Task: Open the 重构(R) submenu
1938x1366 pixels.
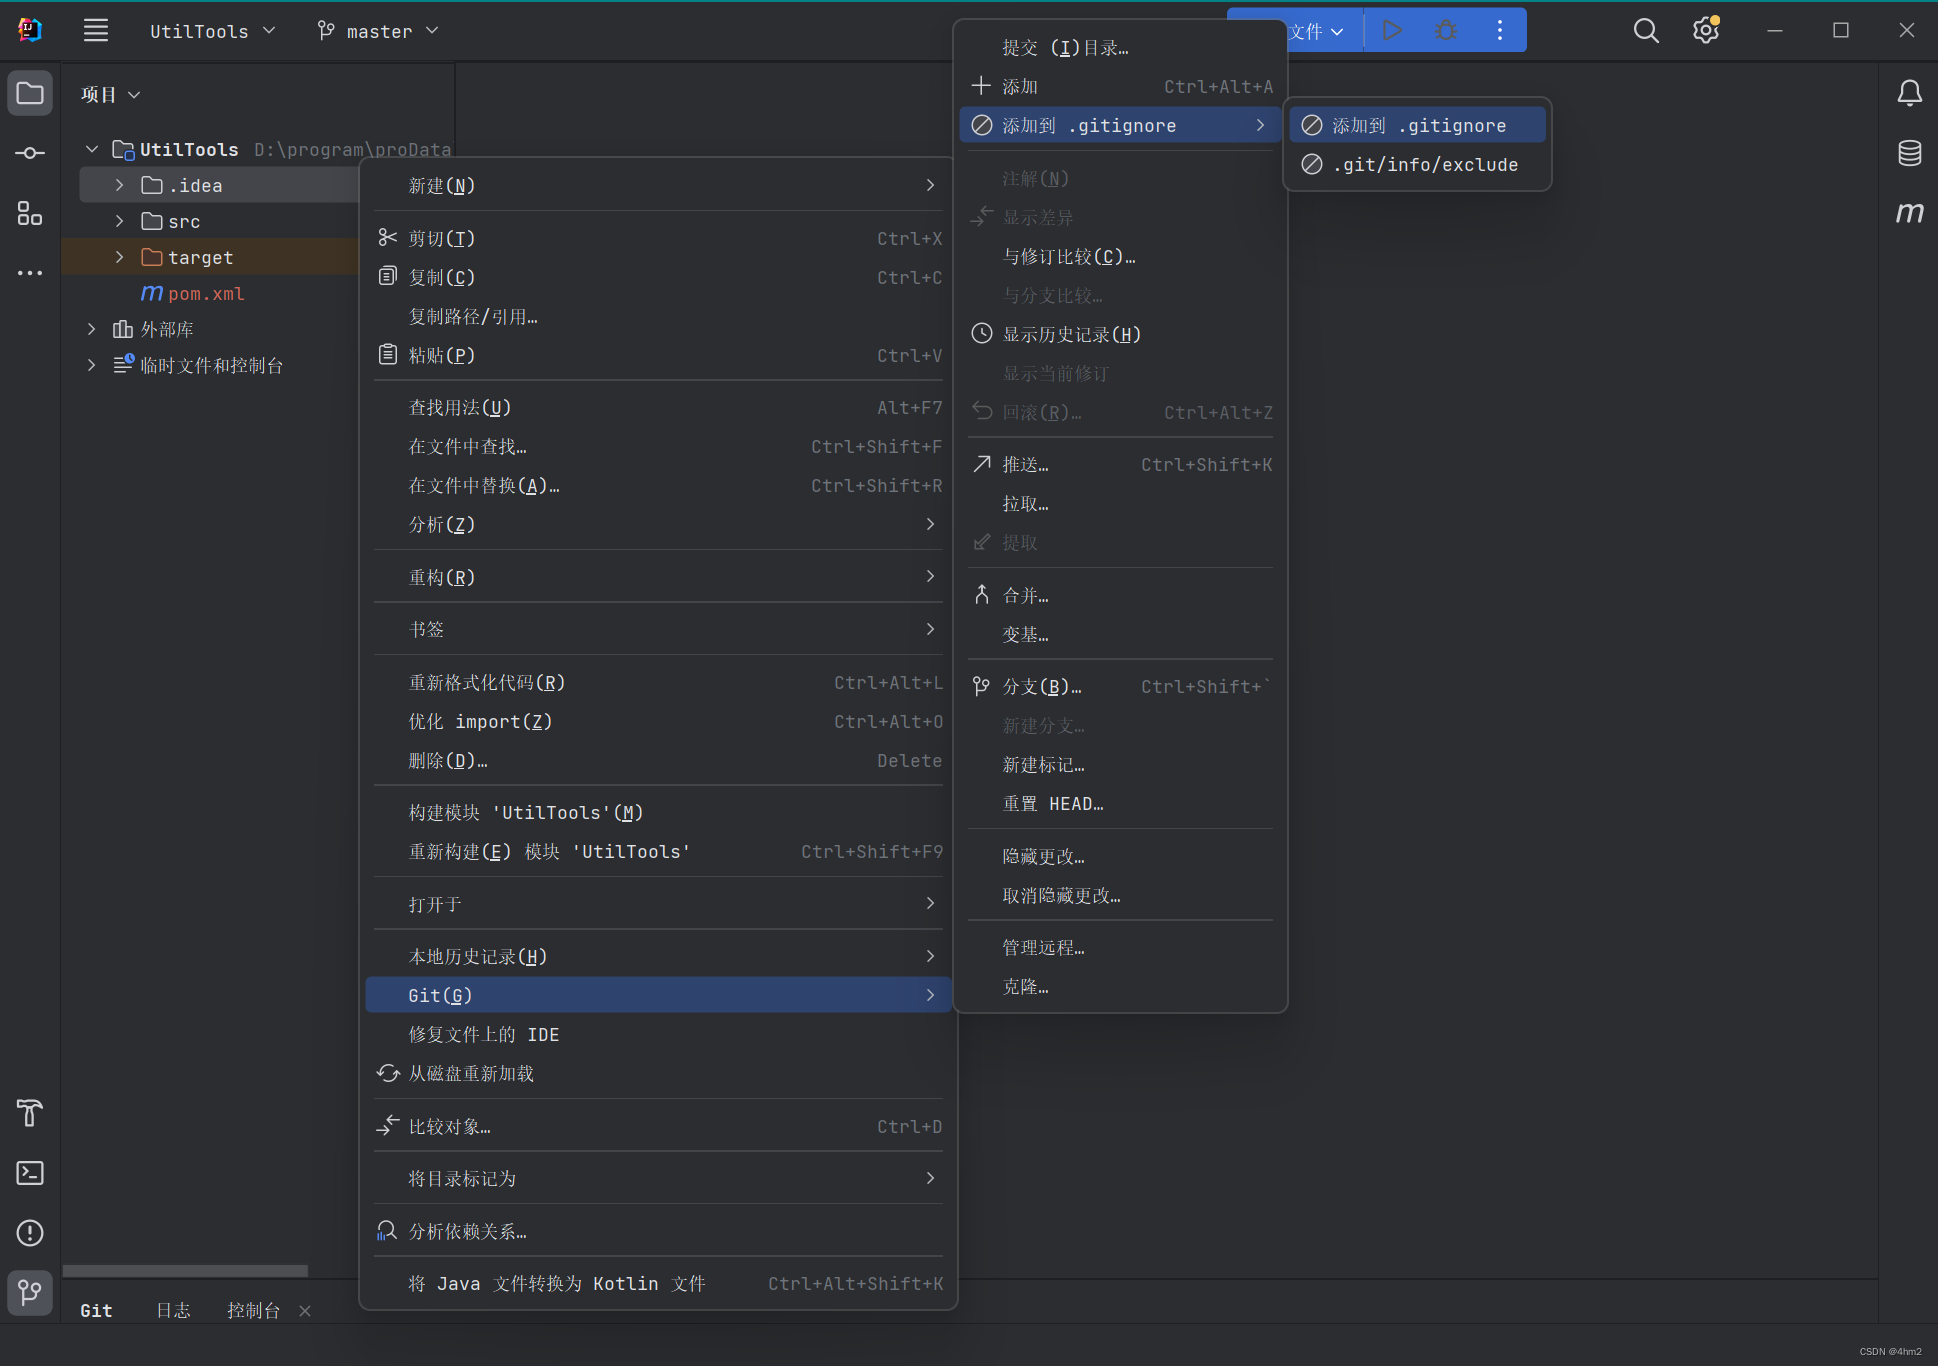Action: (x=658, y=577)
